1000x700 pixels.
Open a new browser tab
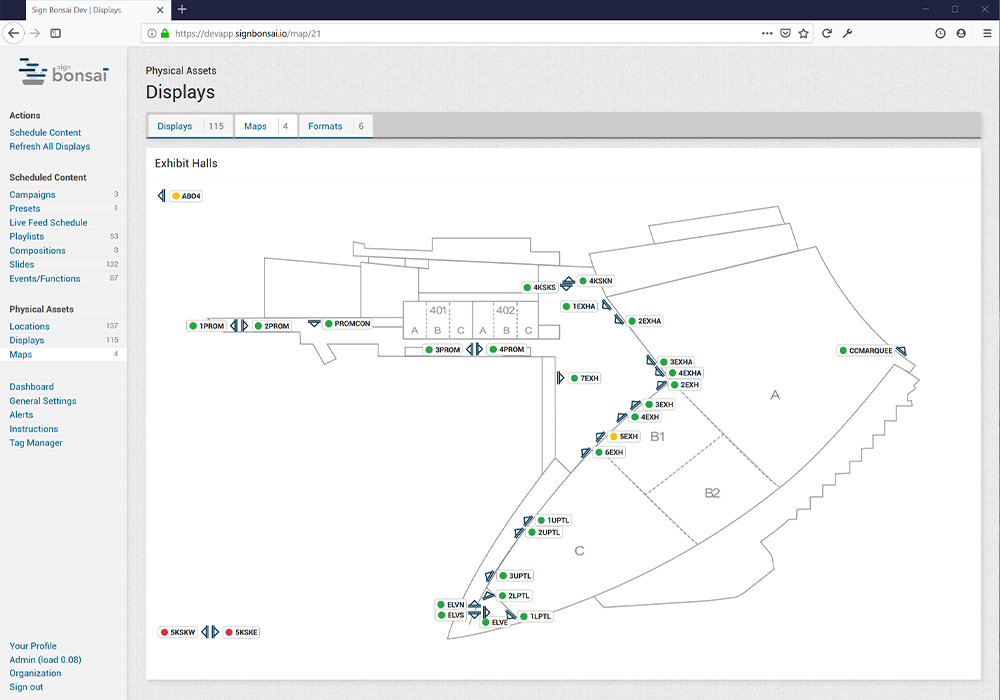coord(182,10)
